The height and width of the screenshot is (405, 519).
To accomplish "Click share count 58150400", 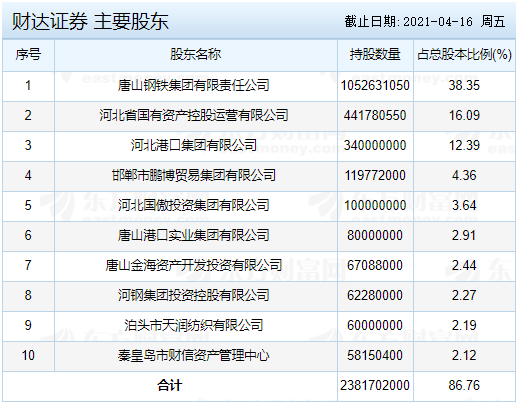I will [x=375, y=355].
